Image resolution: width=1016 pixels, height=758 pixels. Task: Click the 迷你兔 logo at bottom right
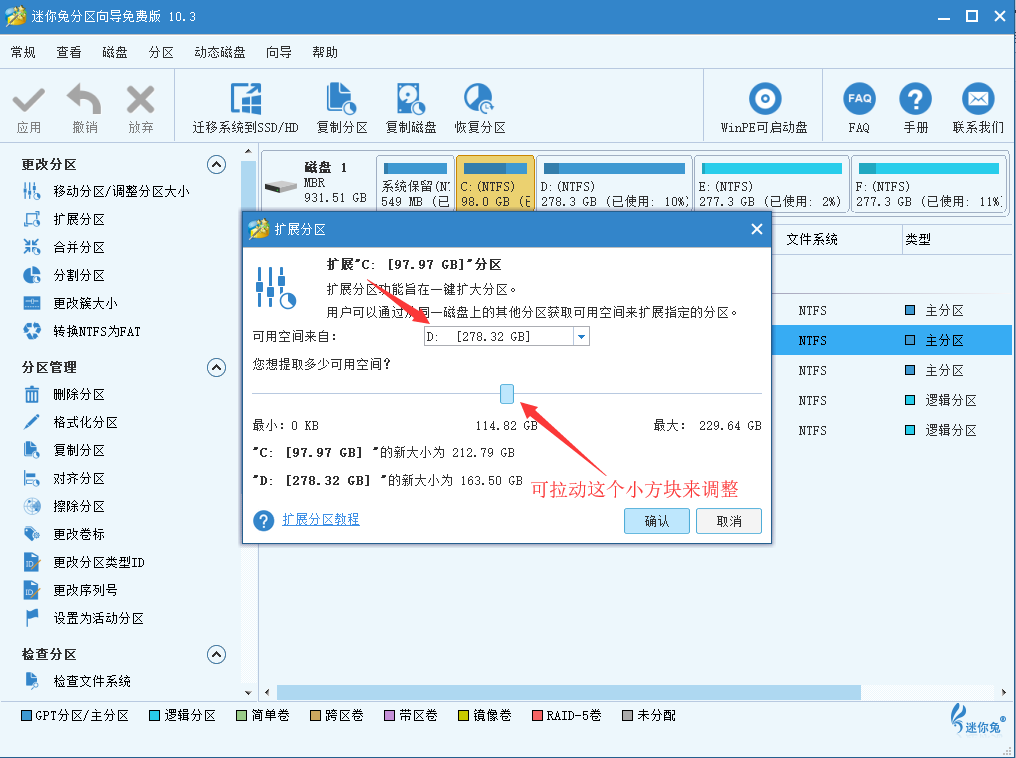click(x=978, y=720)
